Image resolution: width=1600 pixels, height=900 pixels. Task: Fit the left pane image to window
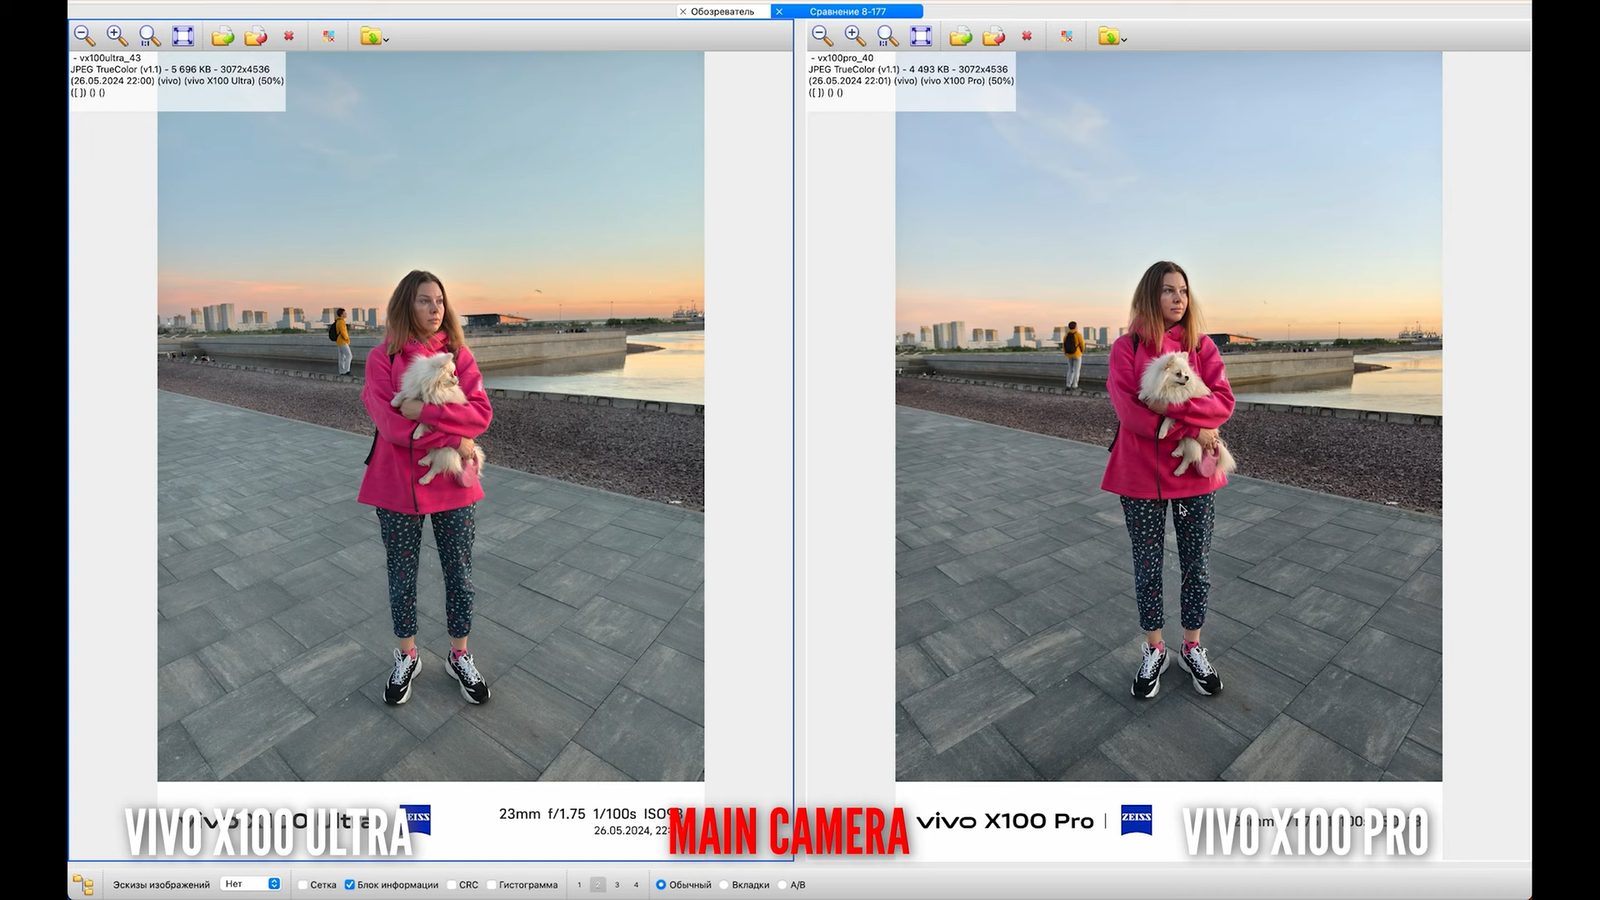[x=183, y=36]
